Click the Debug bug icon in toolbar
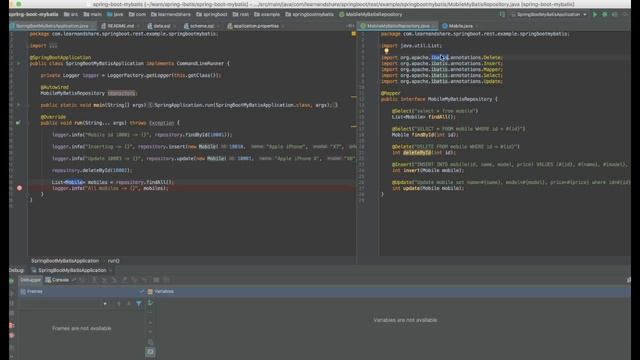 click(x=604, y=14)
